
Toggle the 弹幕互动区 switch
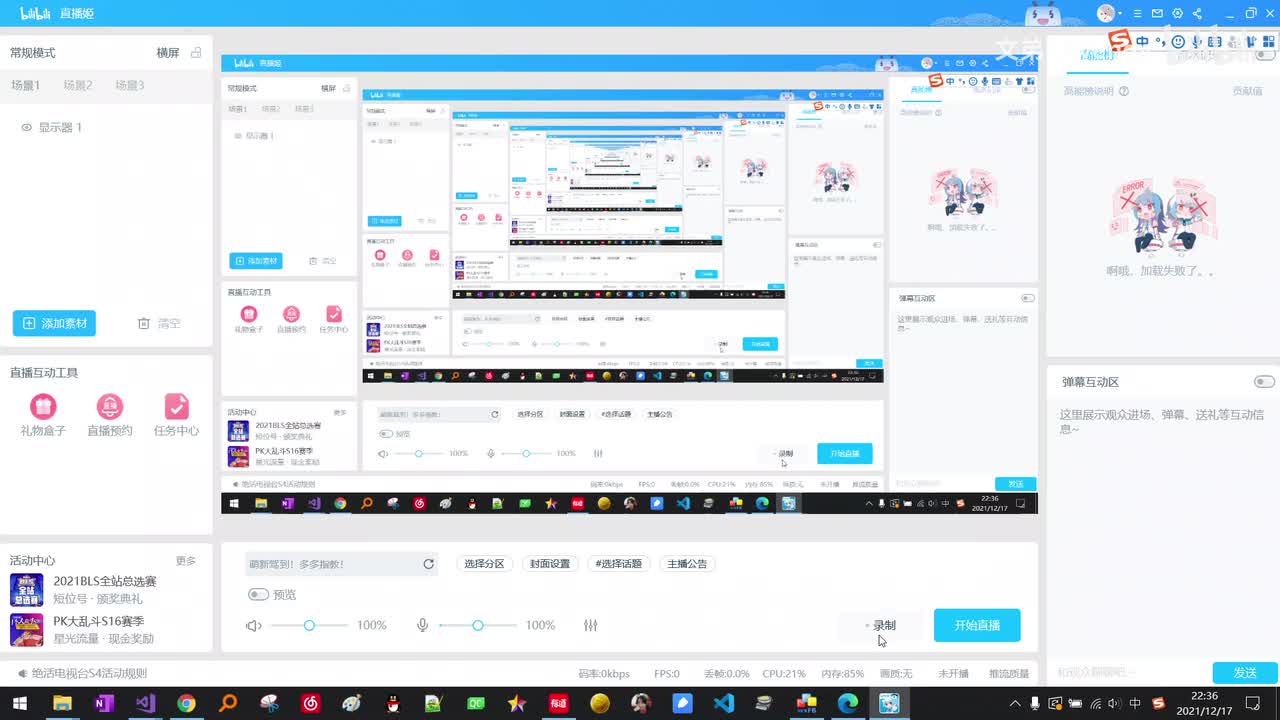1264,381
